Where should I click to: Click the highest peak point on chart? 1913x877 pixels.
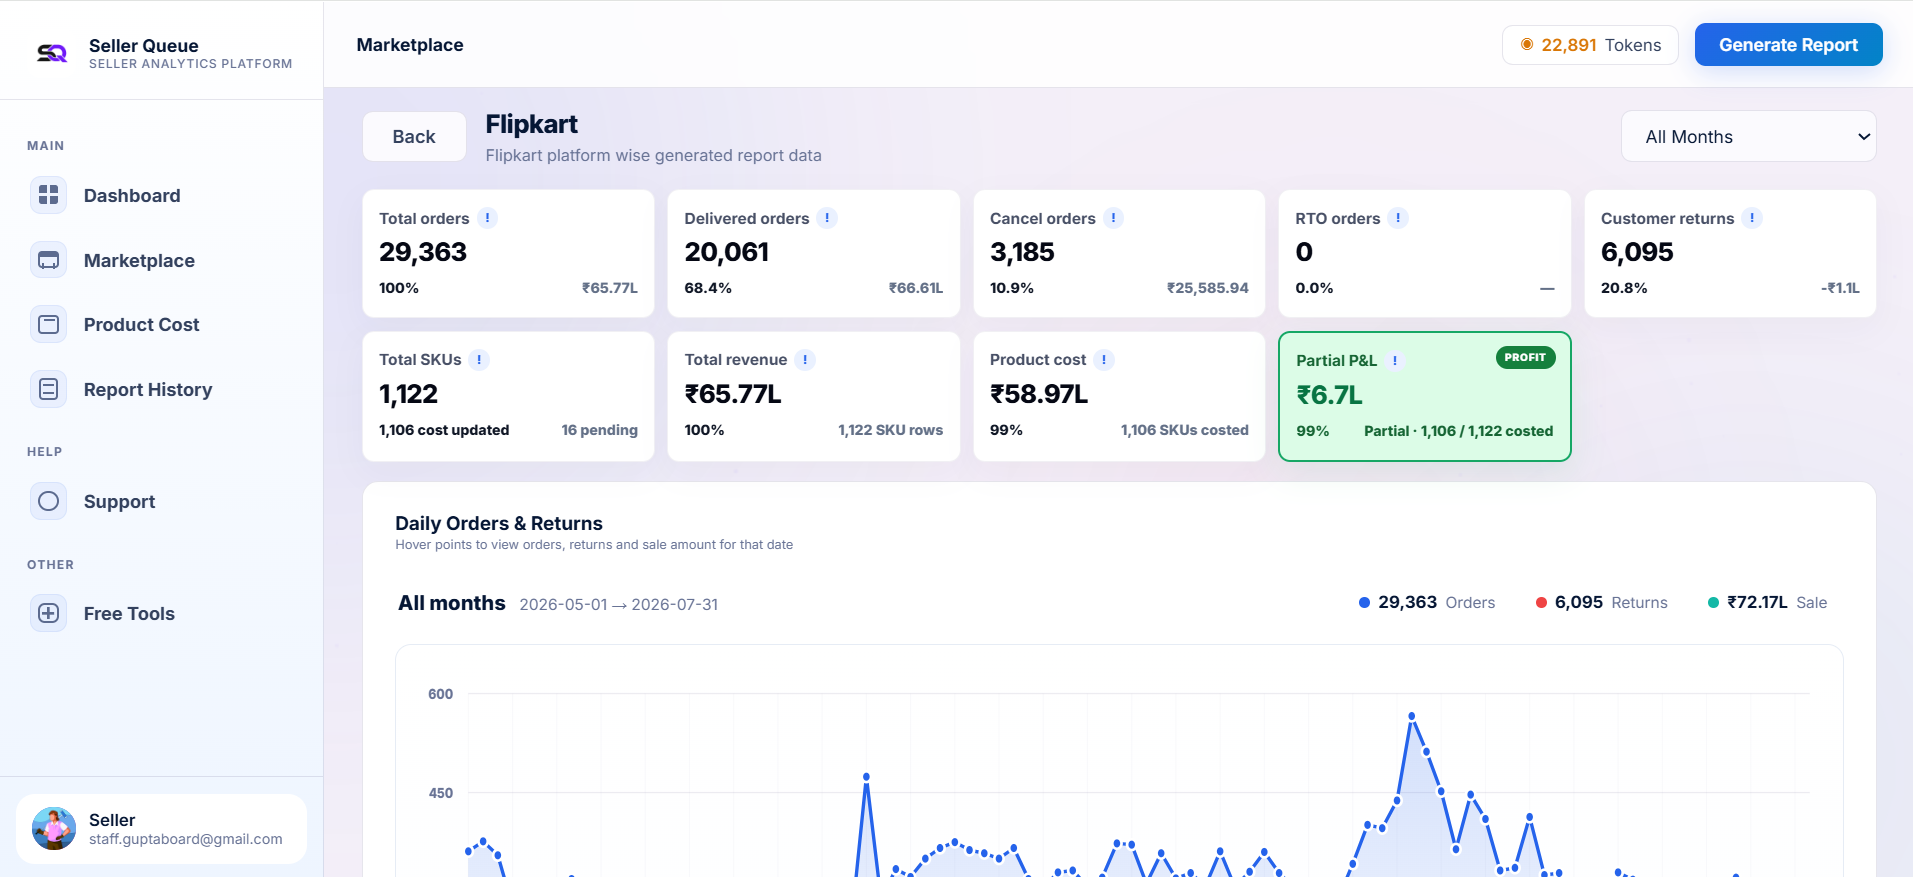[x=1412, y=716]
